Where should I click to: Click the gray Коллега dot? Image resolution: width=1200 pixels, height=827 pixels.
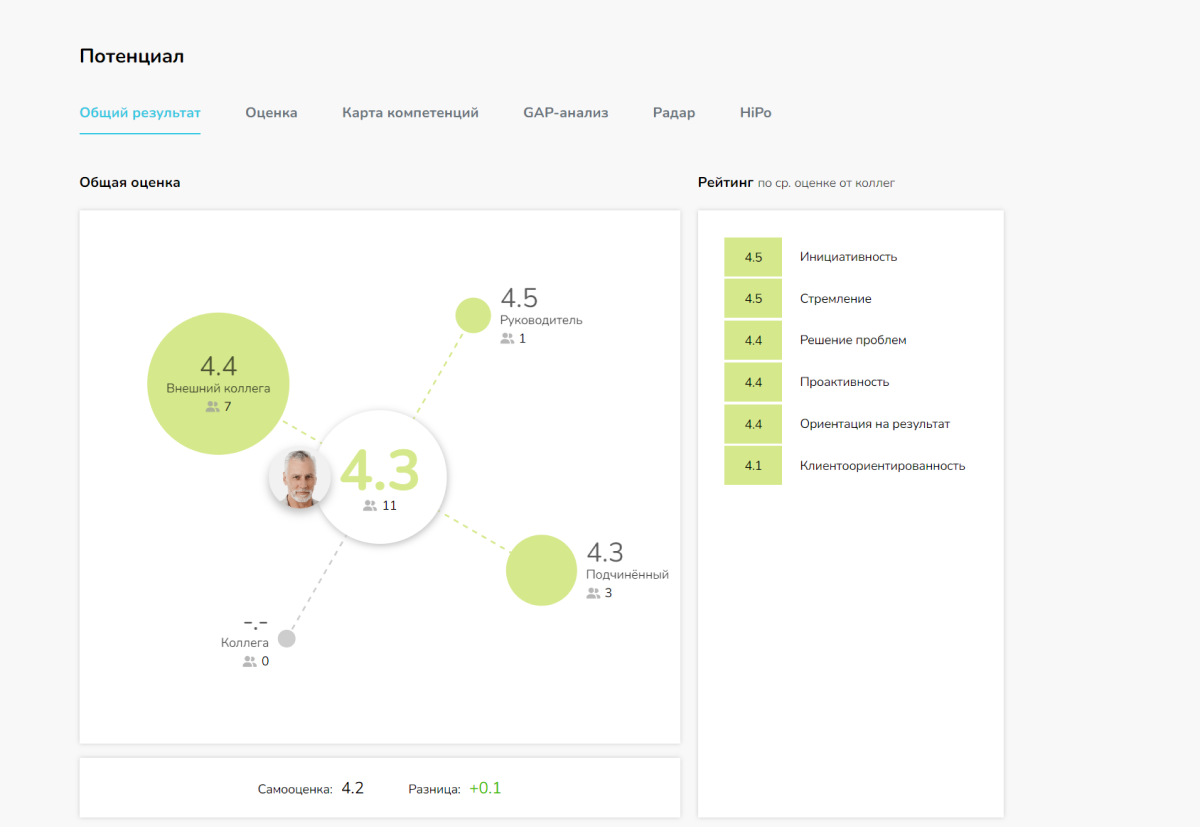287,638
